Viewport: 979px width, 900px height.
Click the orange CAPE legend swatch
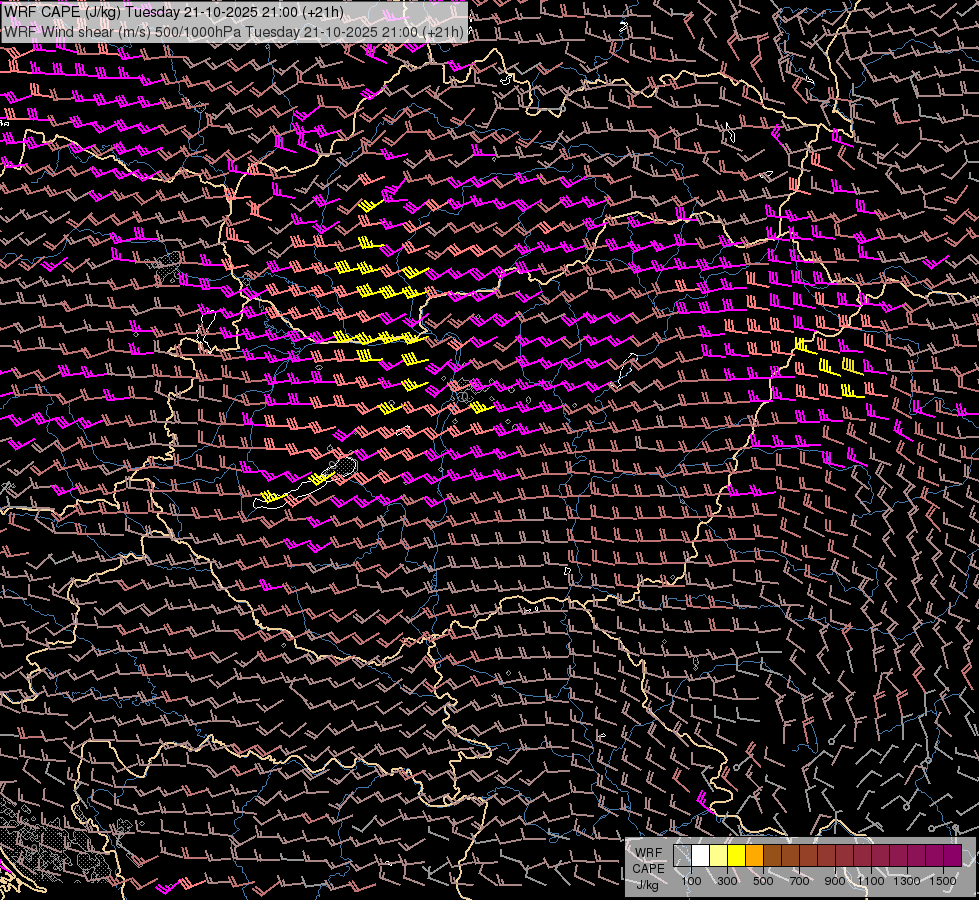tap(754, 855)
